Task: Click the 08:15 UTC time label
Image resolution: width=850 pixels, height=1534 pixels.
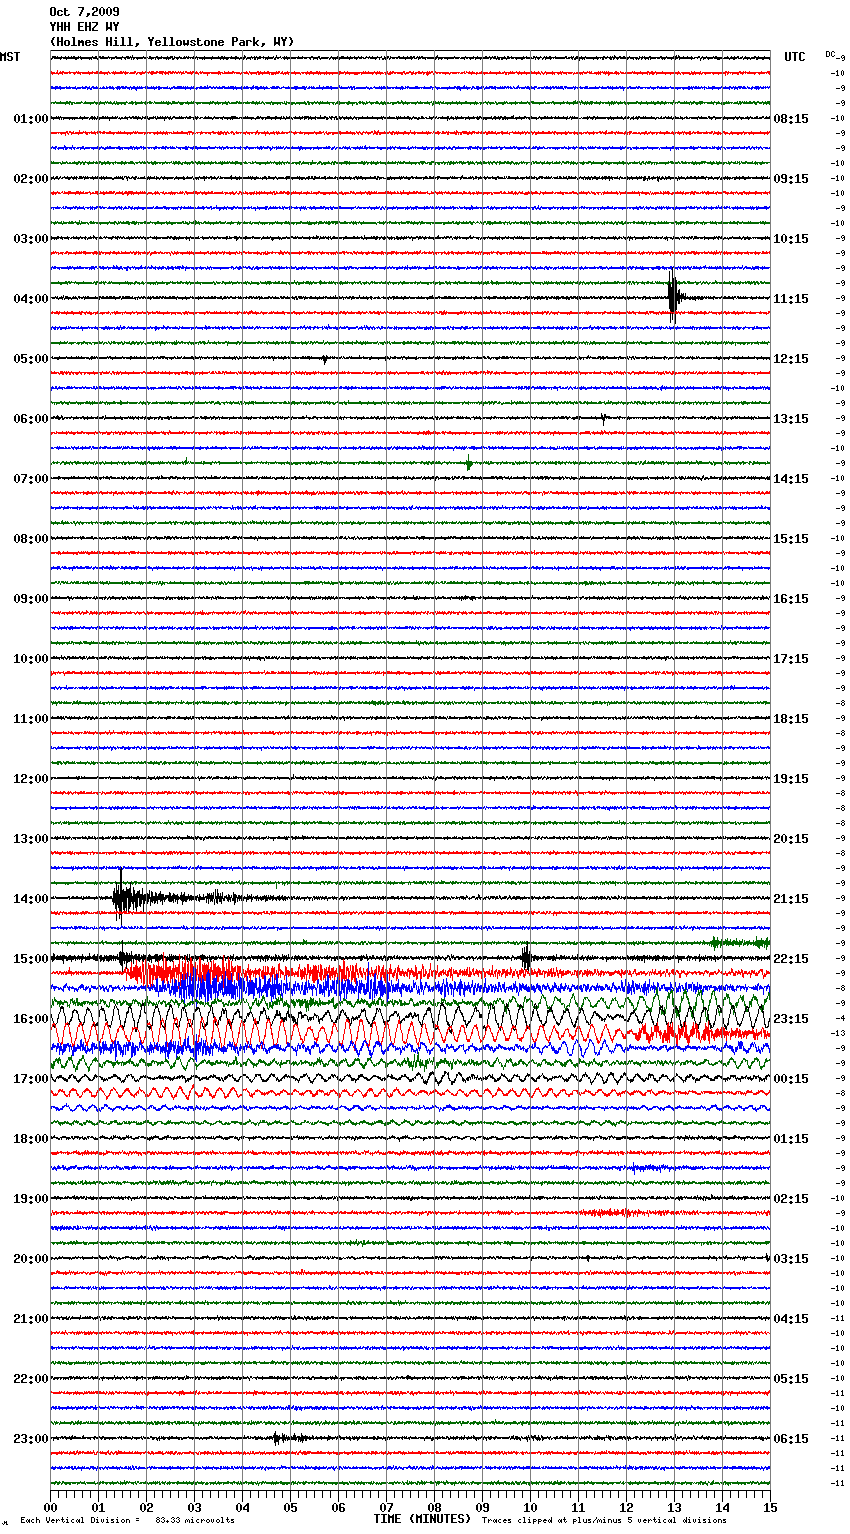Action: click(x=791, y=119)
